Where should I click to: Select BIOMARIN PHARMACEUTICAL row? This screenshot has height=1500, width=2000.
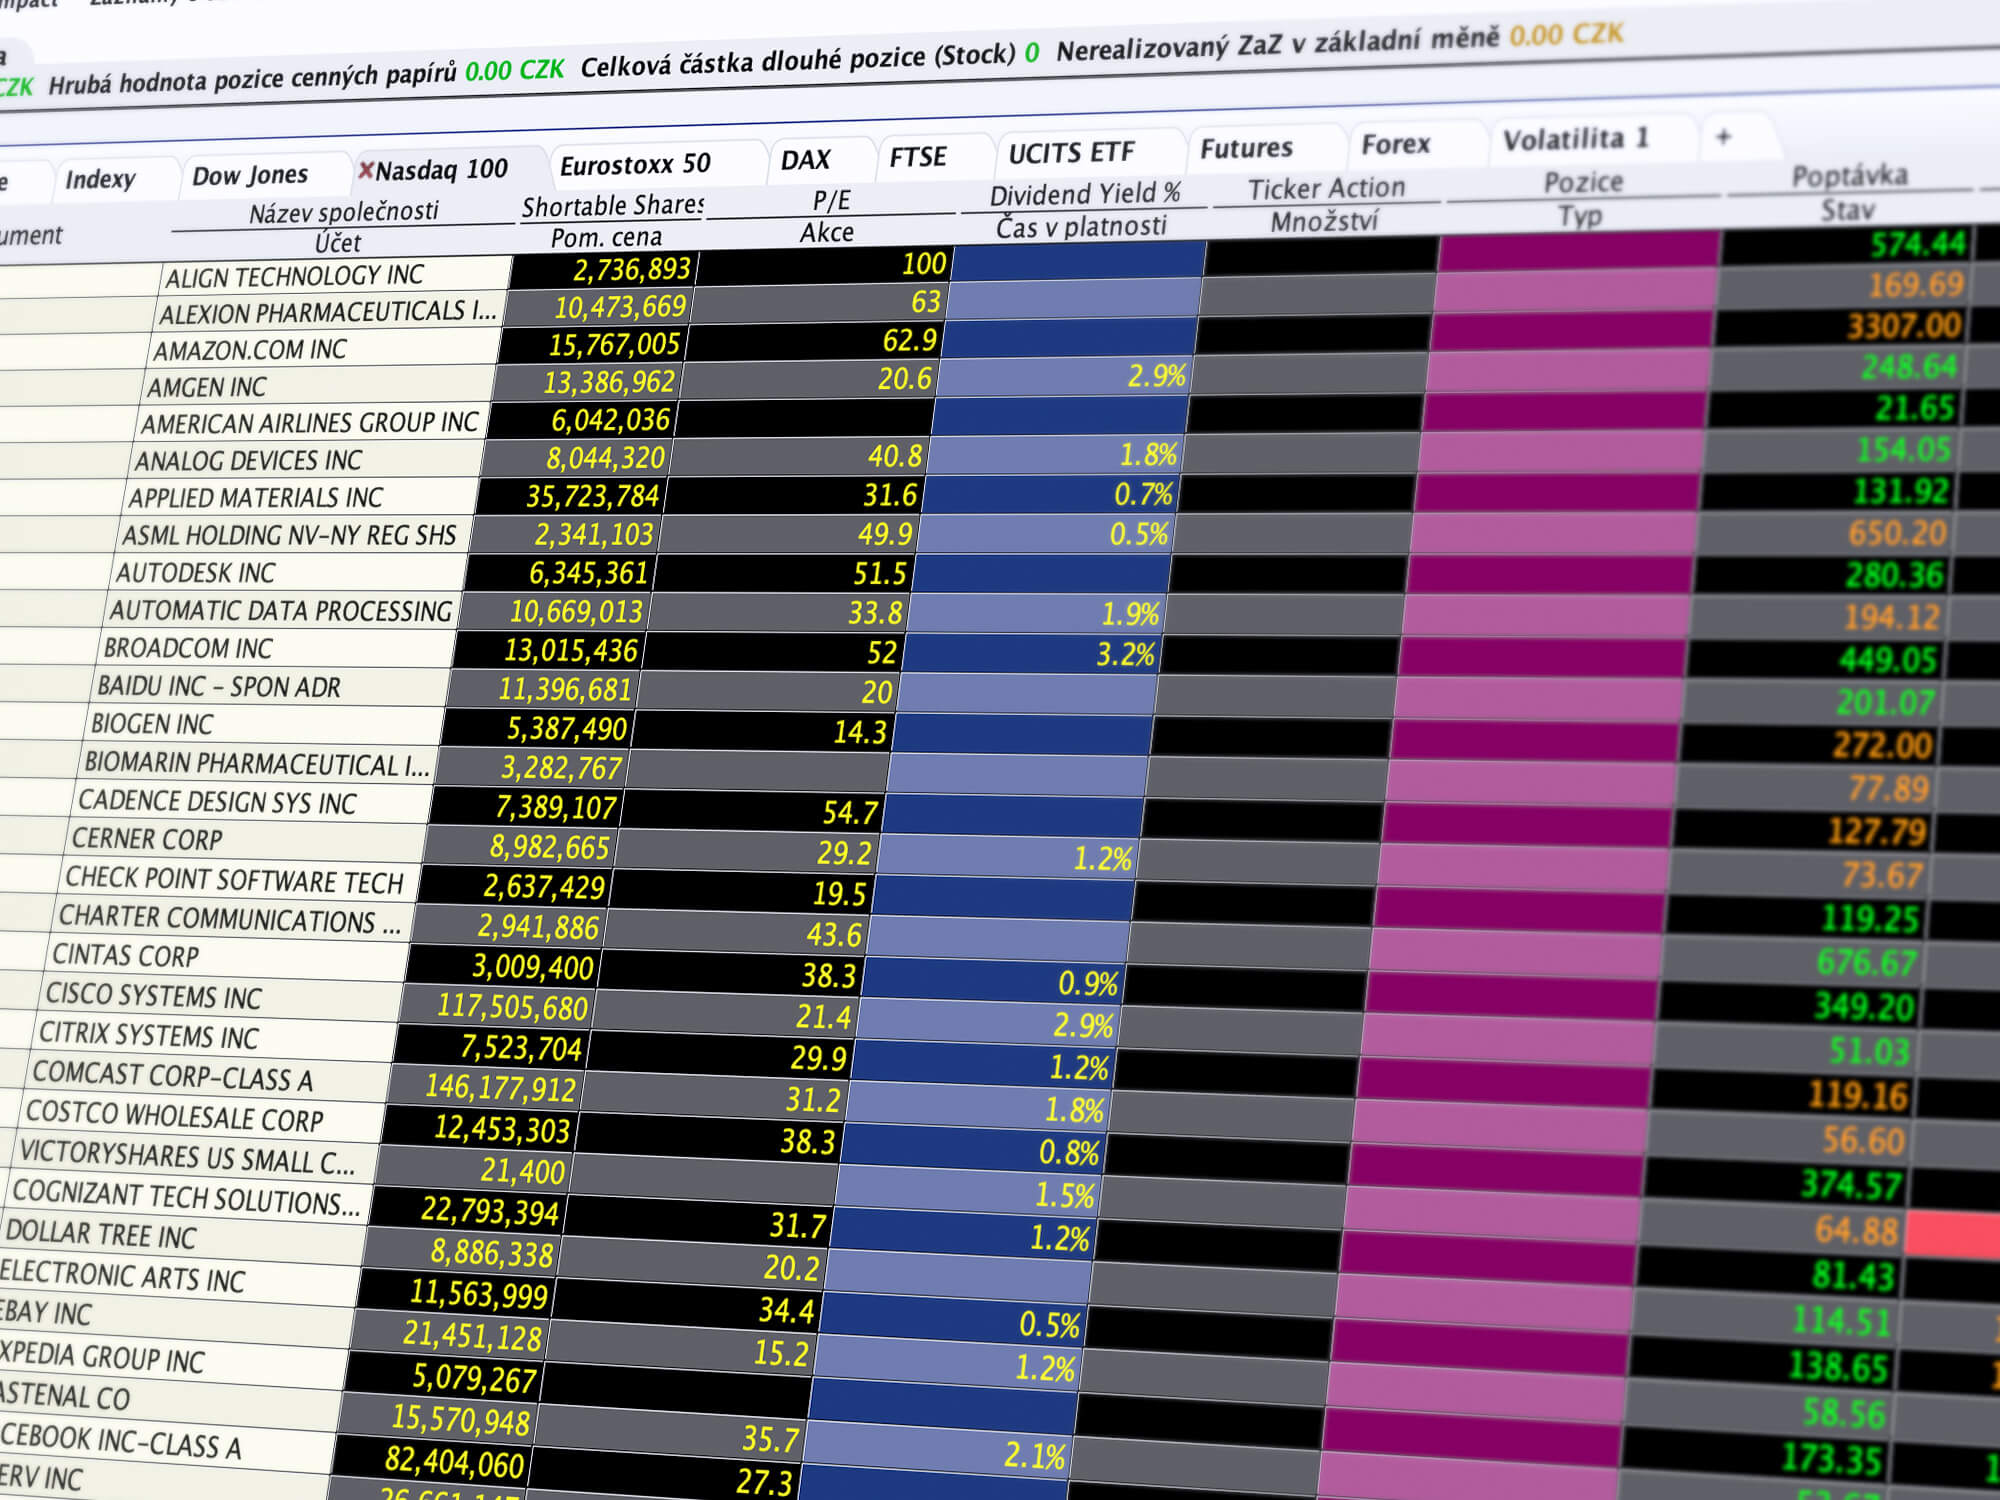pos(256,764)
